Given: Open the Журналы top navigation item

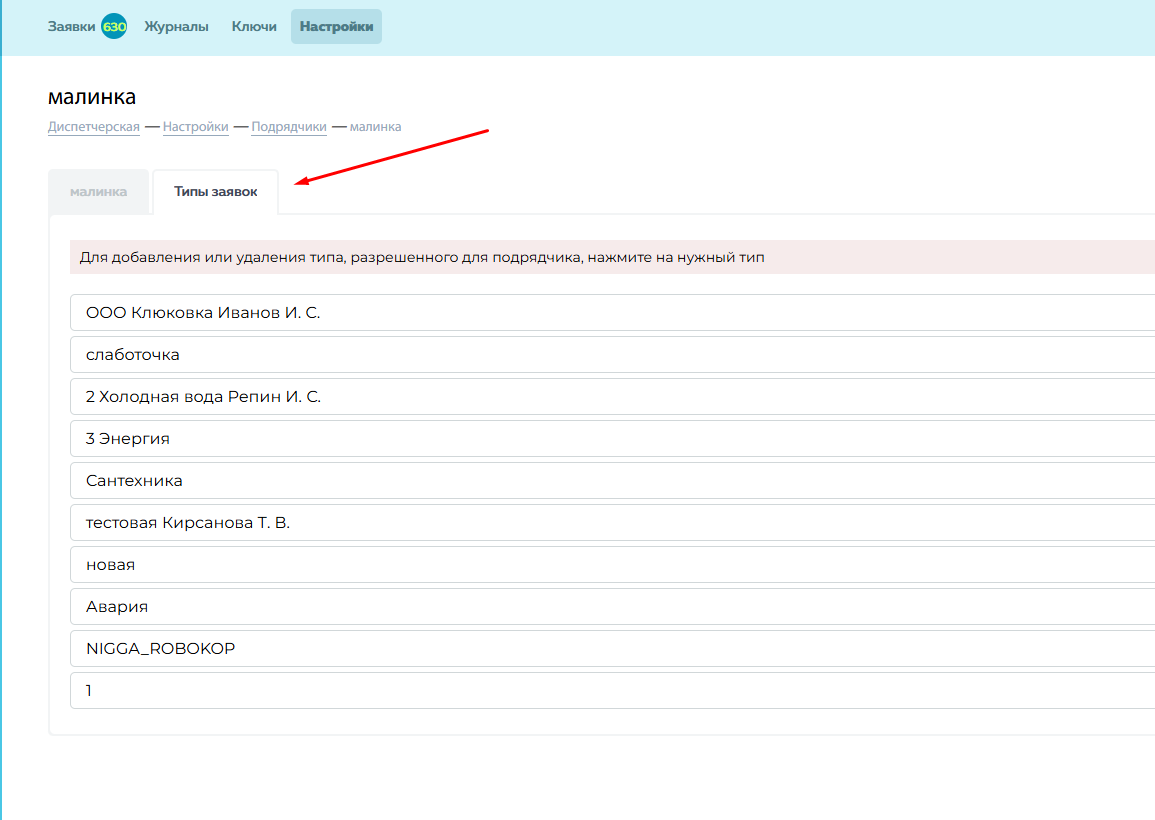Looking at the screenshot, I should pos(176,27).
